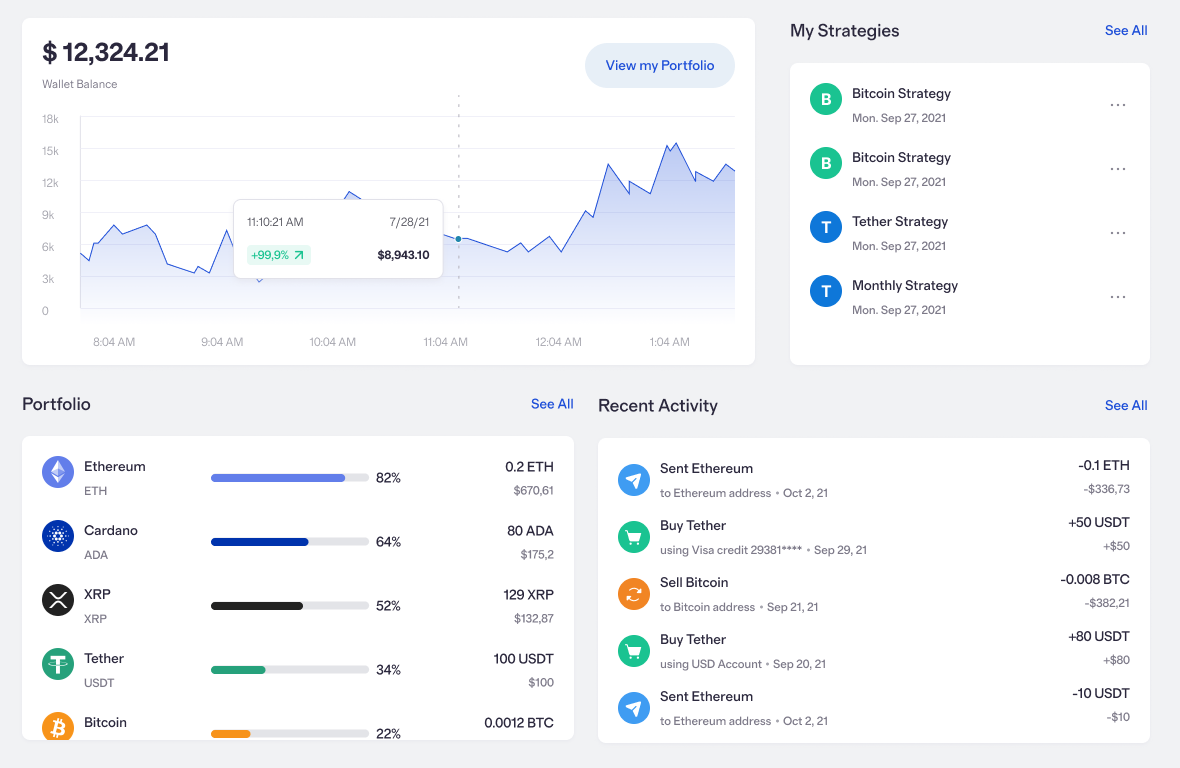
Task: Open options menu for the first Bitcoin Strategy
Action: pyautogui.click(x=1118, y=105)
